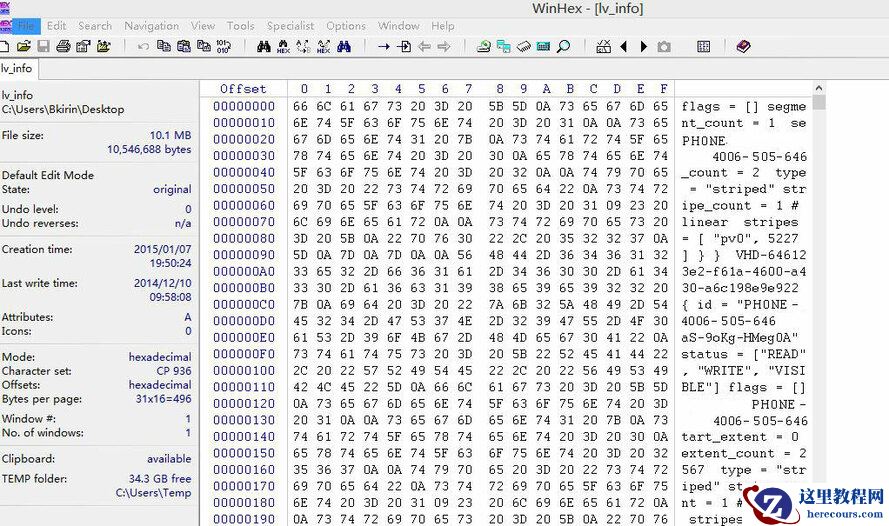Click the State "original" value
Viewport: 889px width, 526px height.
pos(172,189)
